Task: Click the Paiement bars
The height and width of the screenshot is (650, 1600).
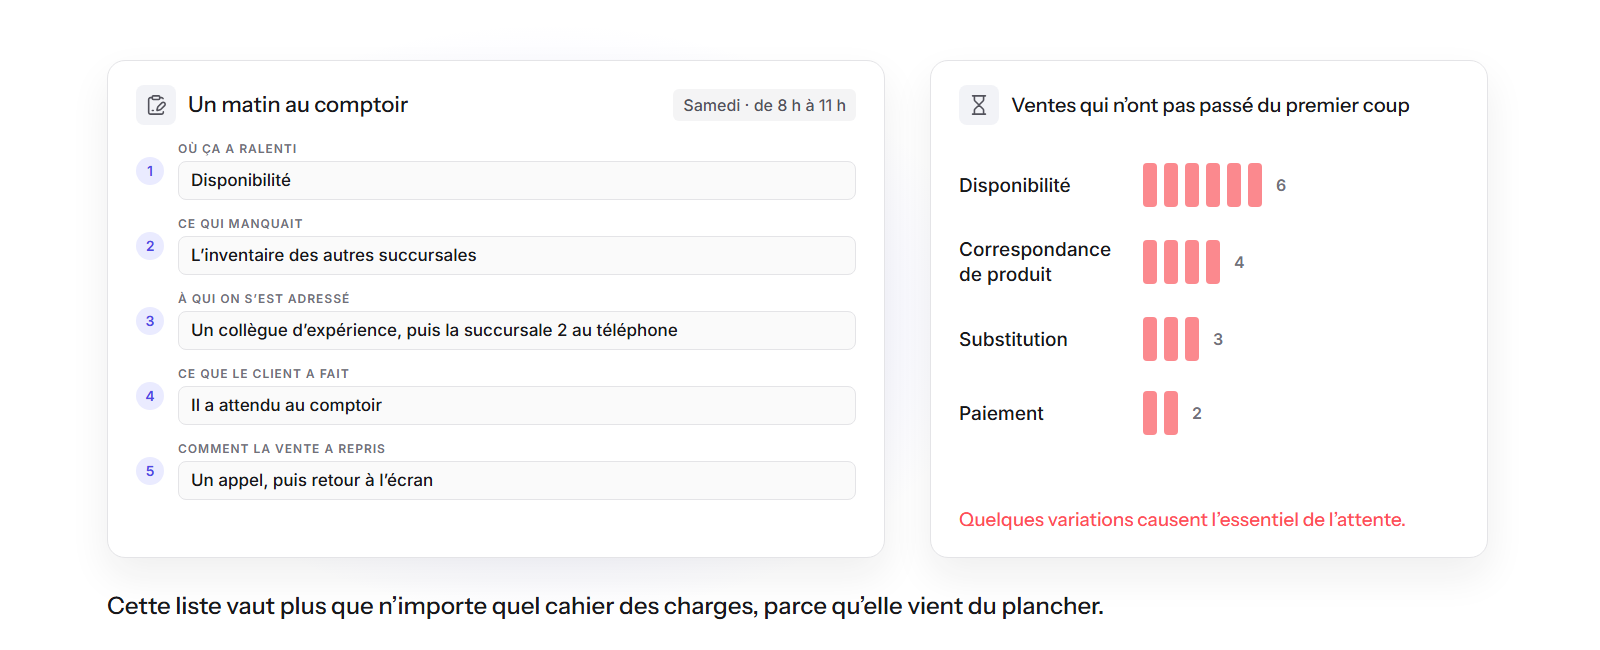Action: 1160,413
